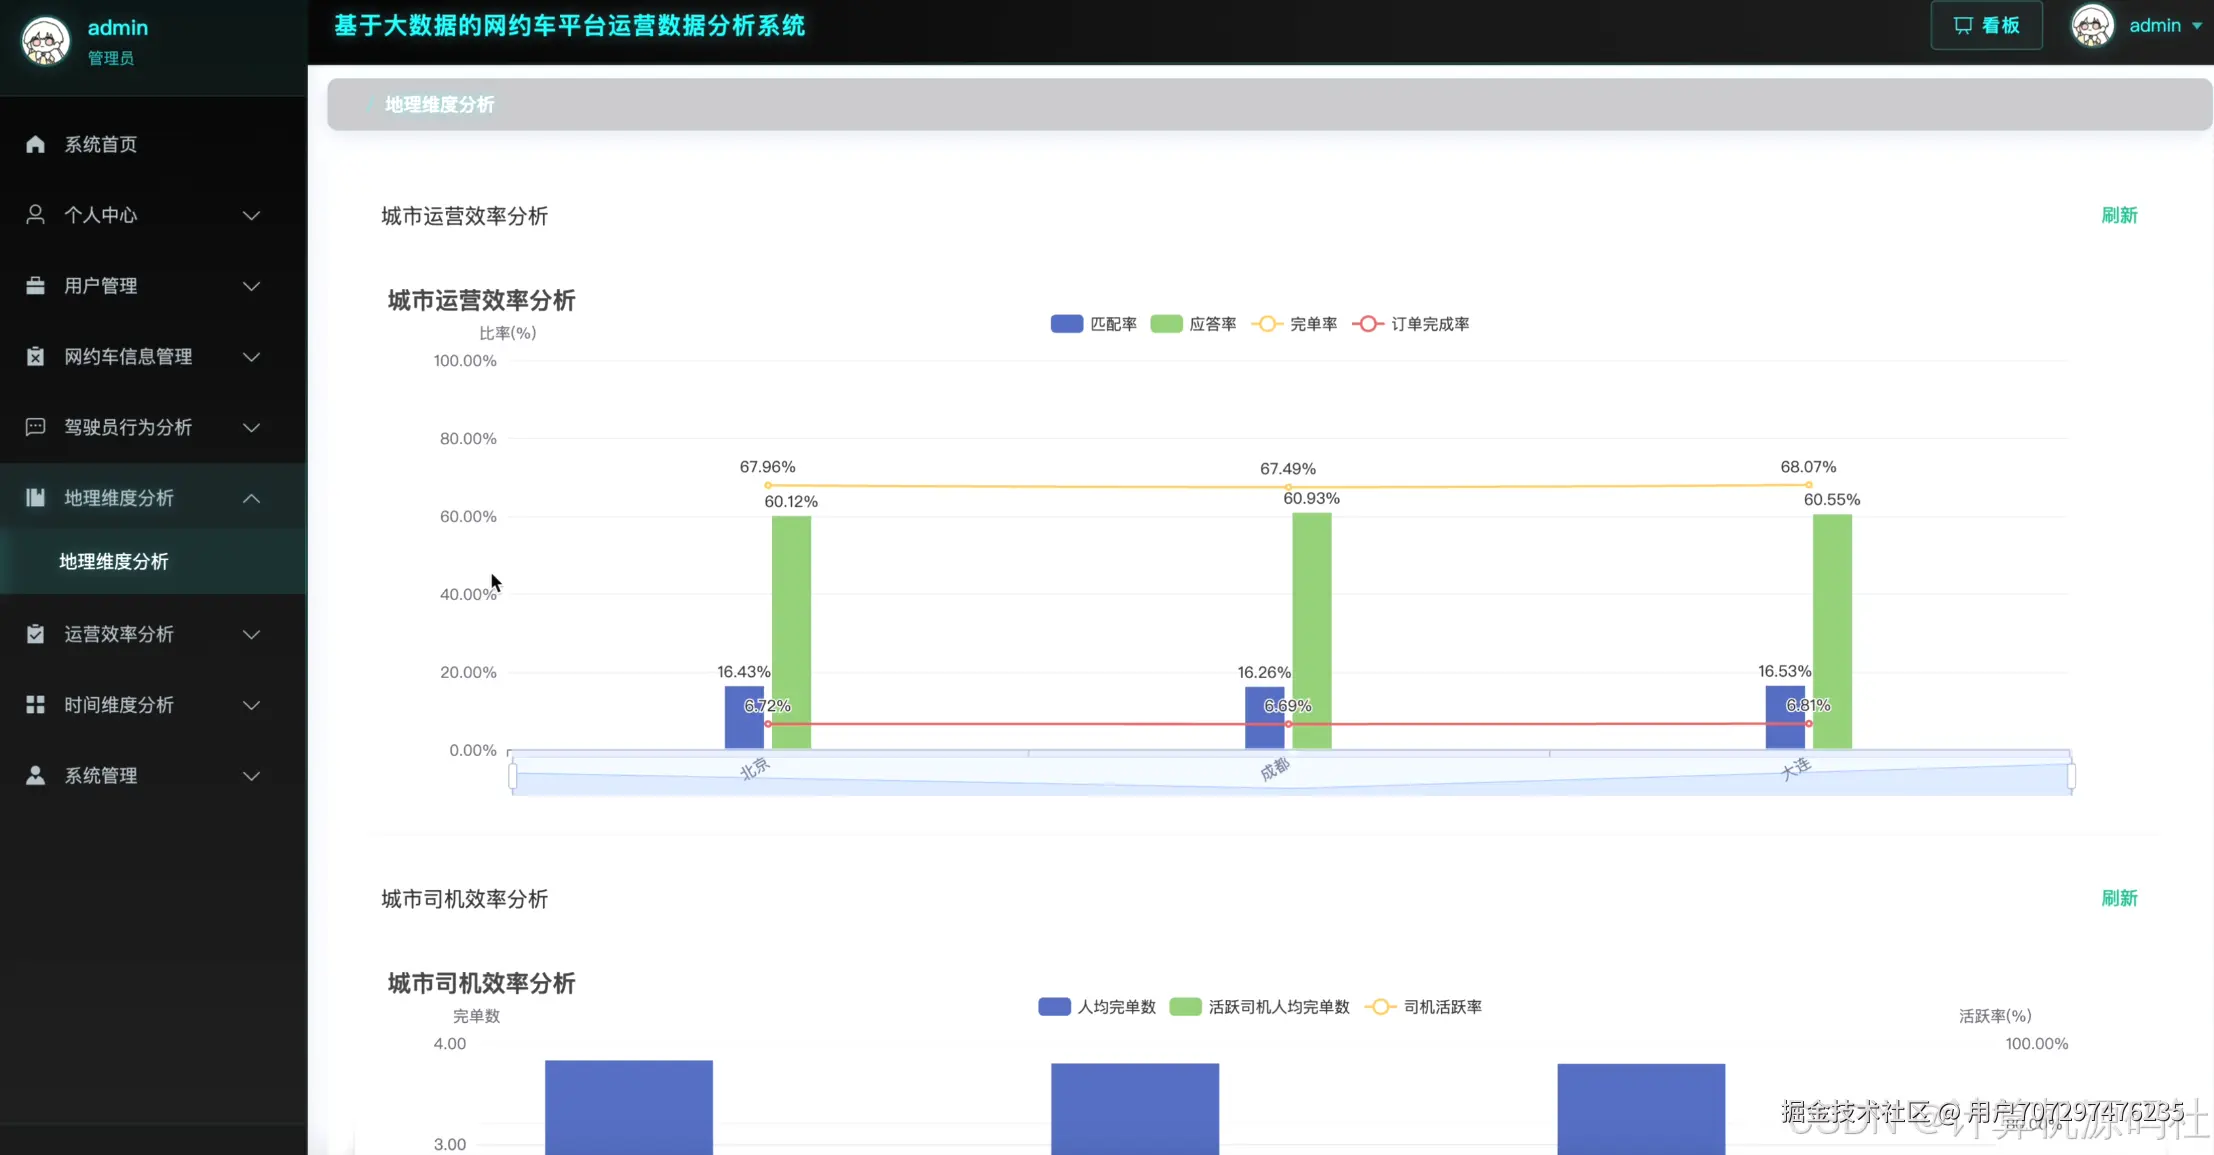The image size is (2214, 1155).
Task: Click the person icon beside 个人中心
Action: (35, 215)
